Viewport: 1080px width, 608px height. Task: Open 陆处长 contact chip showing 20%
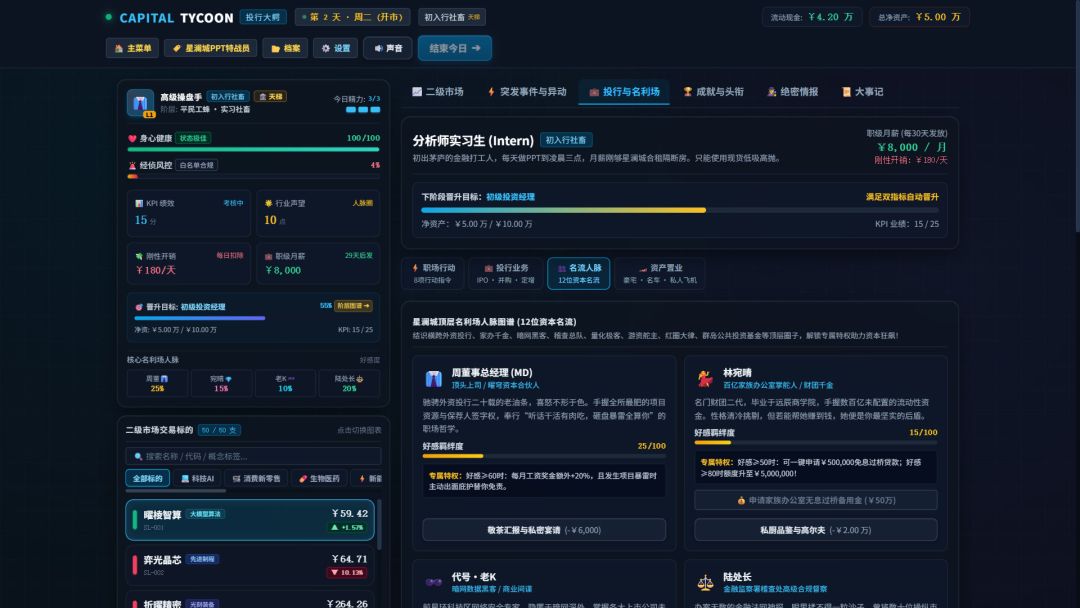[x=349, y=384]
